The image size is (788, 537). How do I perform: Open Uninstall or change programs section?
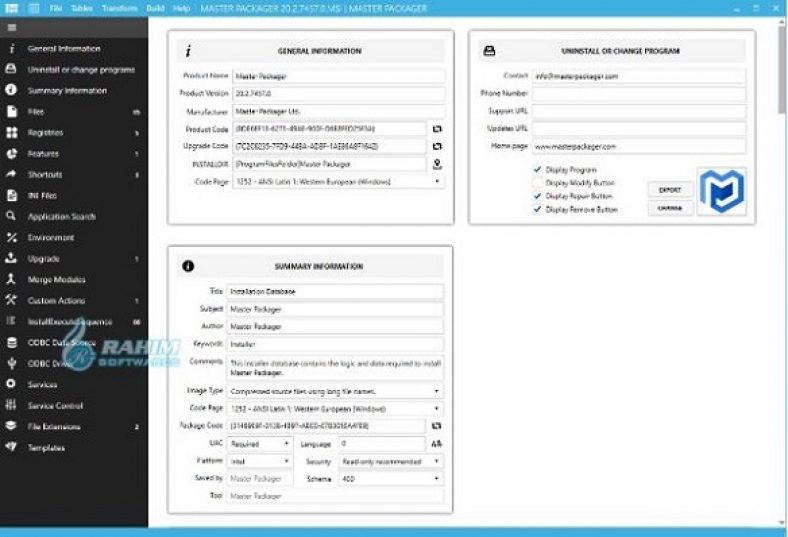(74, 69)
